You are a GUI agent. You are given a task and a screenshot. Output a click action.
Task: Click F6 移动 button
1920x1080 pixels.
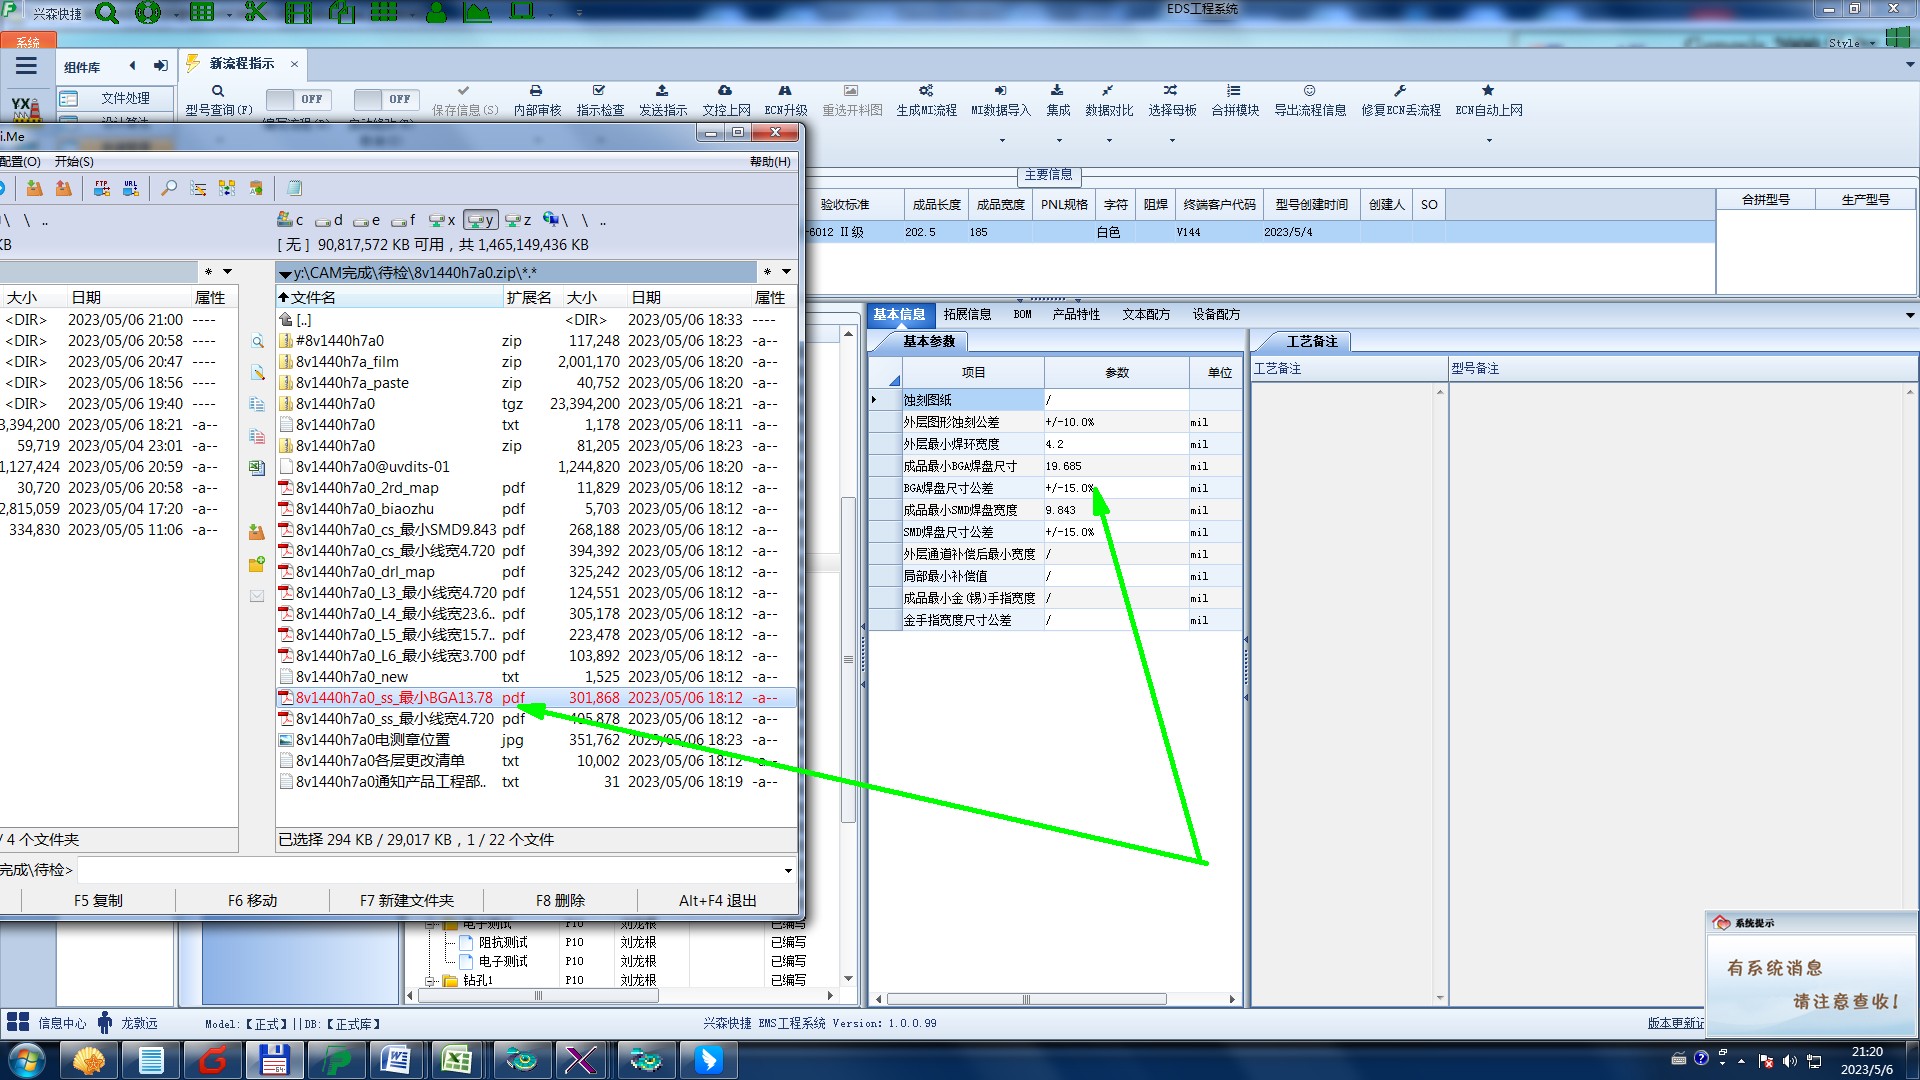(x=252, y=900)
